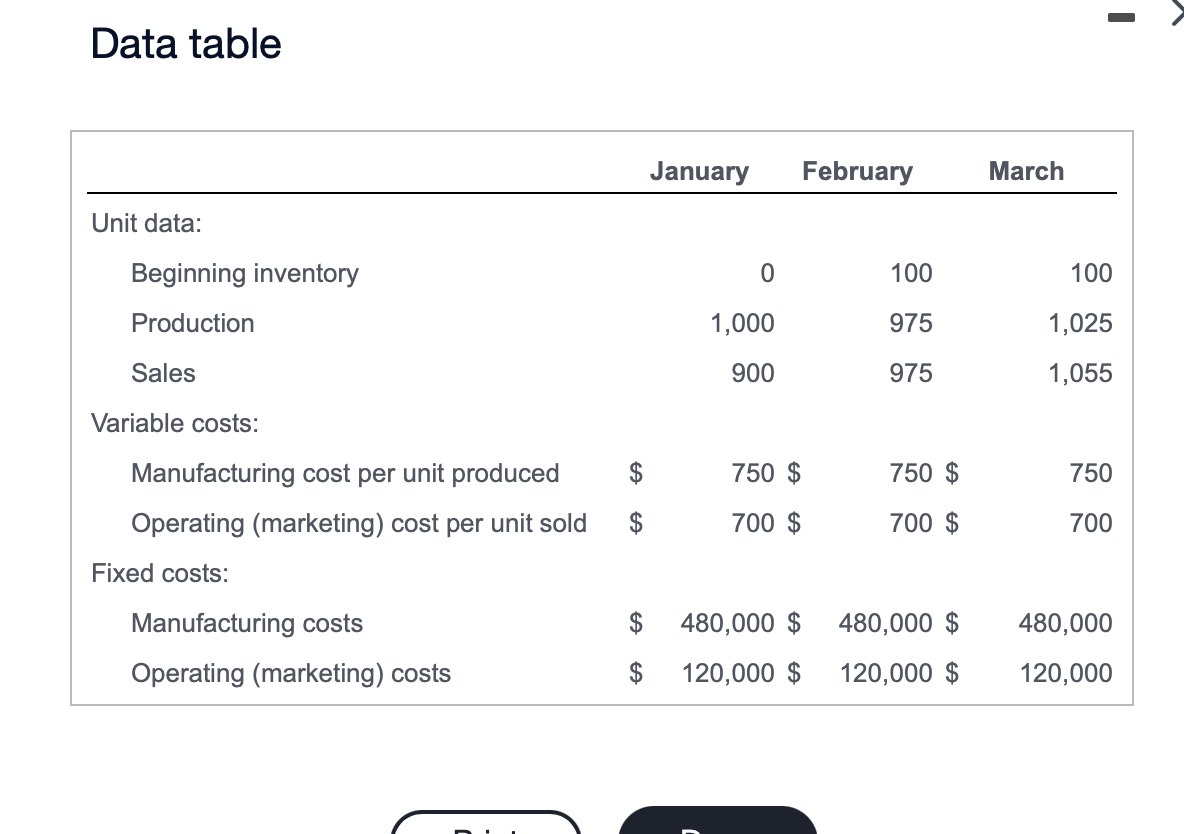Click Manufacturing cost per unit produced label

[x=345, y=473]
